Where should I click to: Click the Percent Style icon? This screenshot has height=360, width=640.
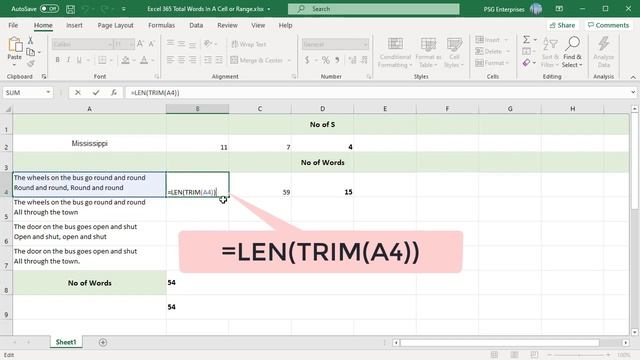[x=325, y=60]
